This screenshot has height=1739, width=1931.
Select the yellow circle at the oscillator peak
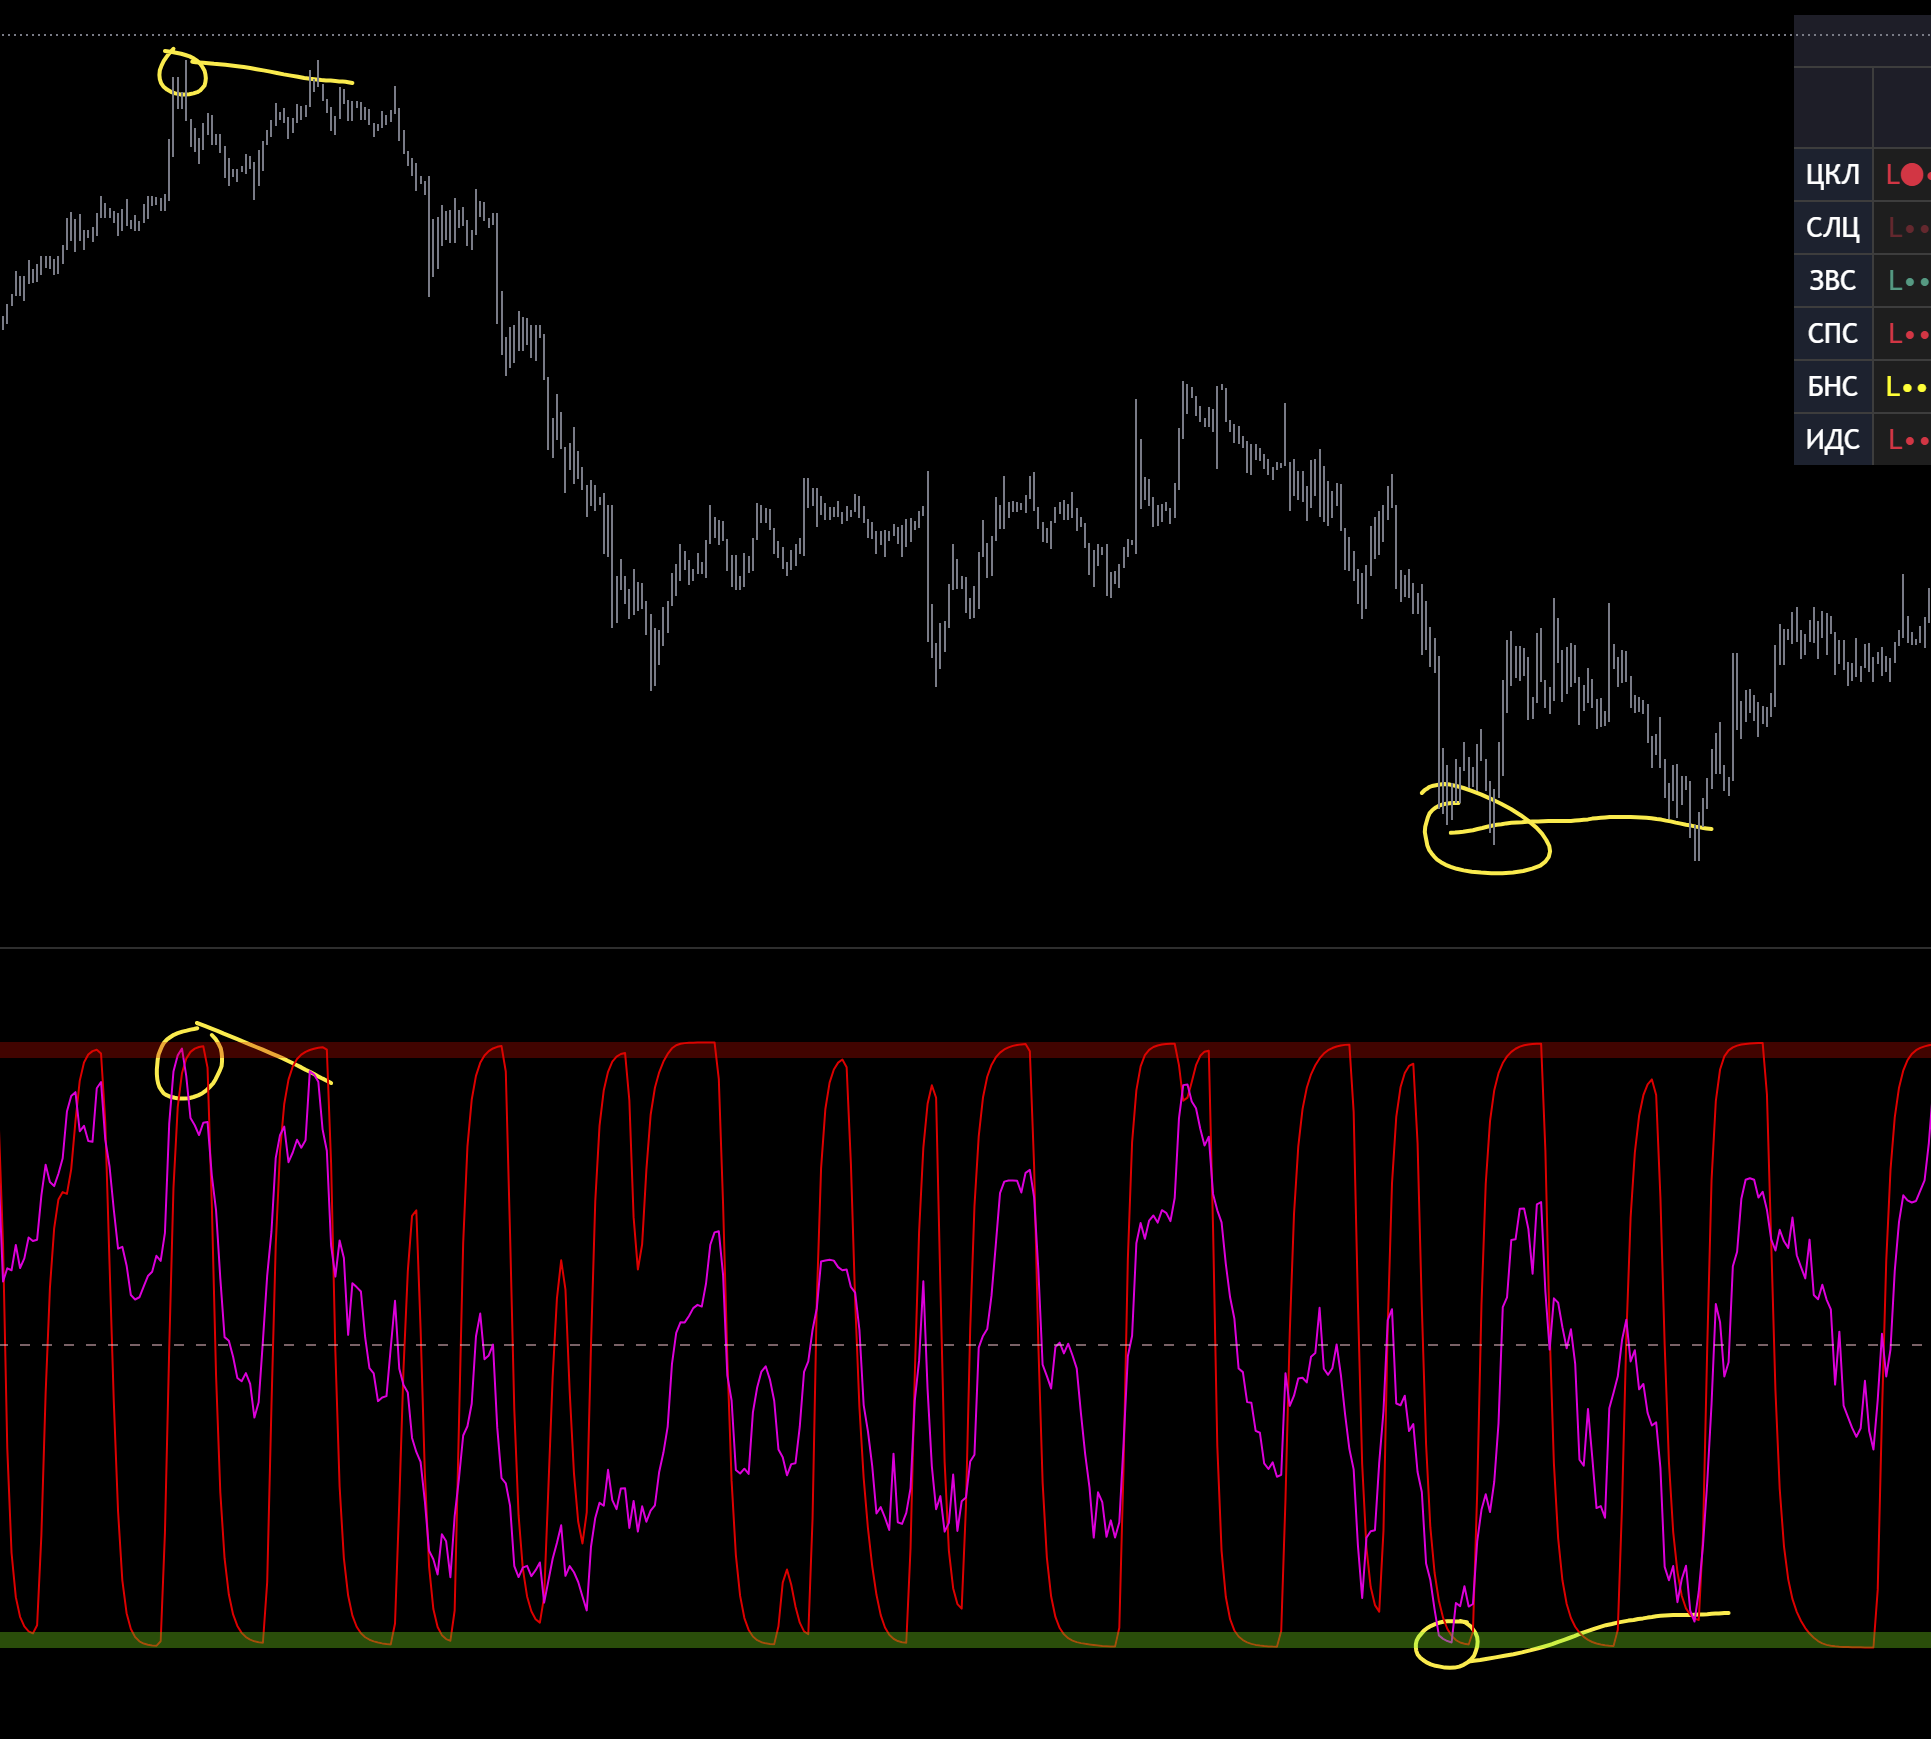158,1068
